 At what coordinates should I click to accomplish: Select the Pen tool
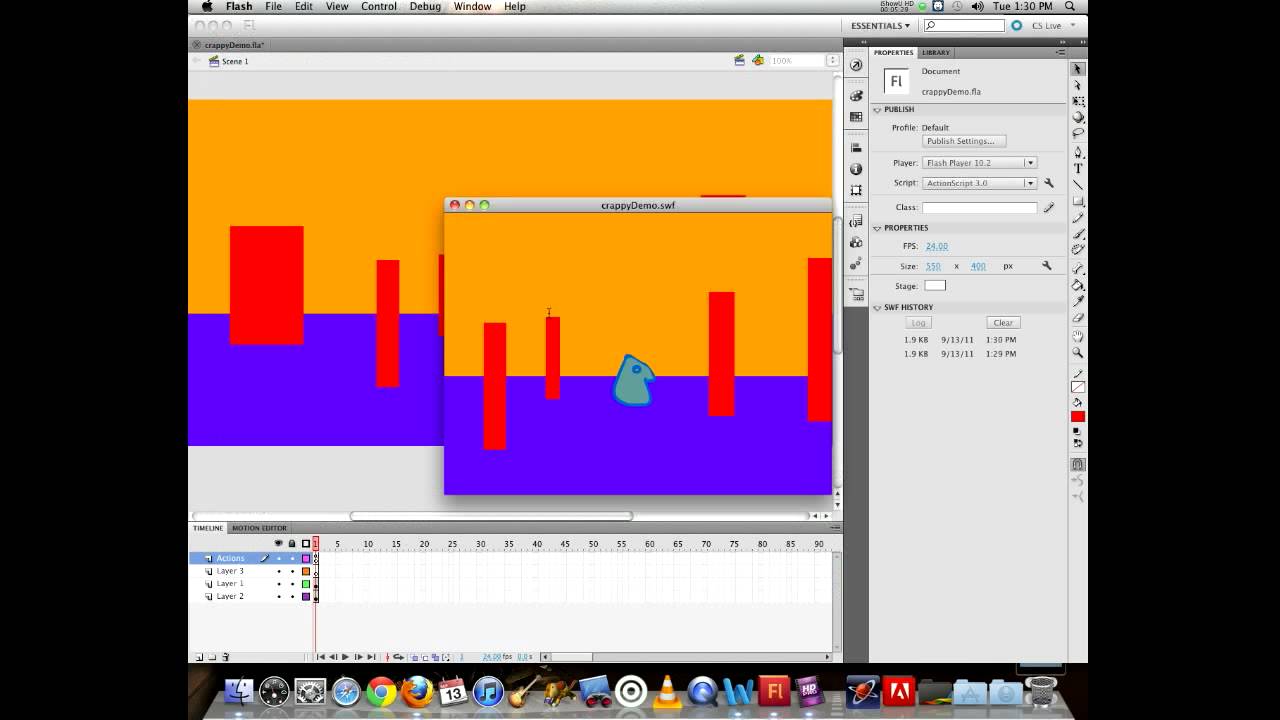click(1078, 152)
